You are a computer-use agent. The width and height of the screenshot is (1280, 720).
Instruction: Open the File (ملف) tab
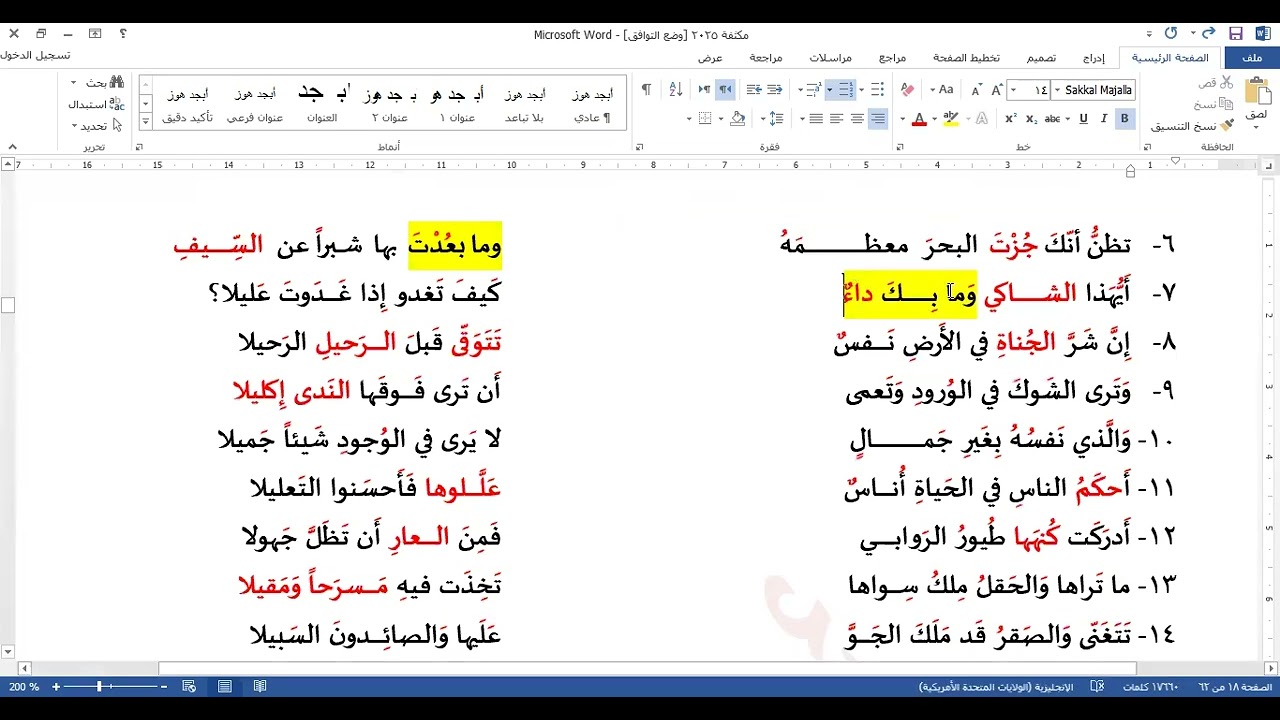click(1253, 58)
